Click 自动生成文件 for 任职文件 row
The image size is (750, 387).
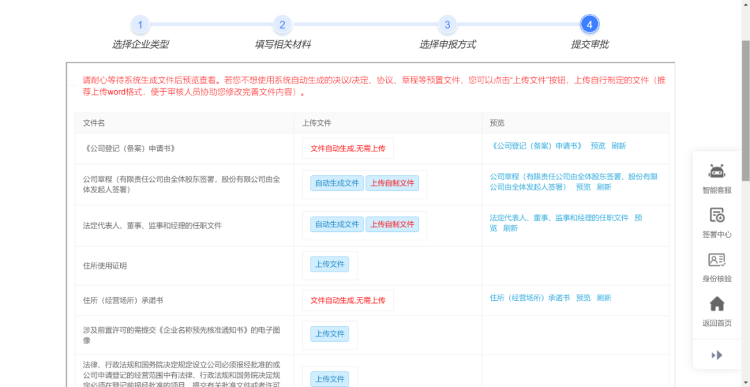[337, 224]
